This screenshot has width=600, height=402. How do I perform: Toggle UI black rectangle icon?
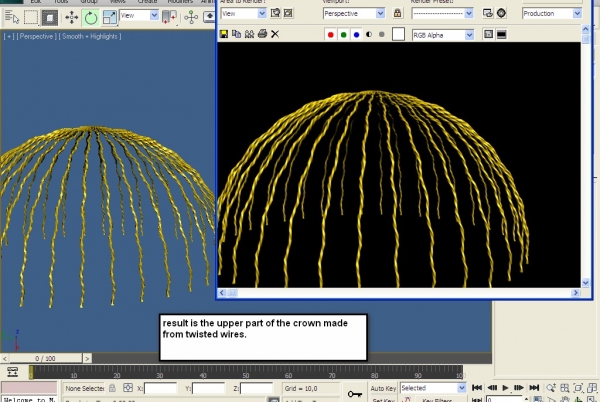[501, 34]
